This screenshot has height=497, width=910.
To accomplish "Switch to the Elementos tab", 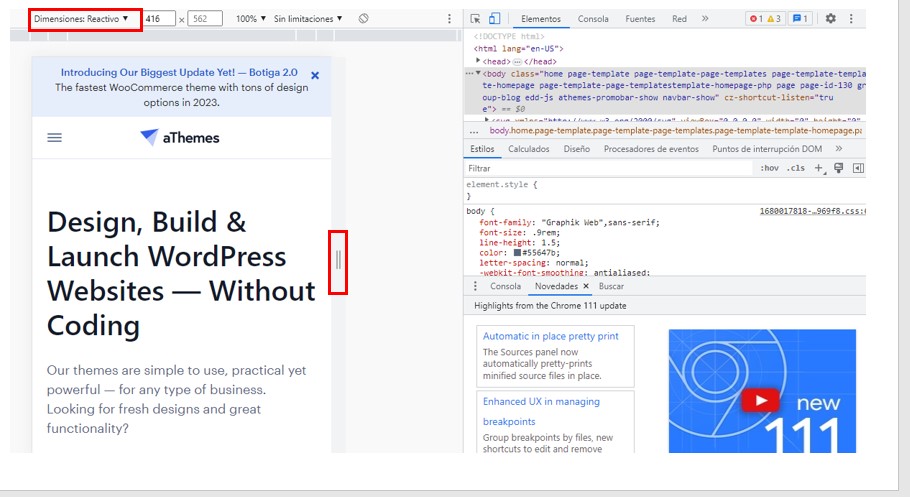I will [x=541, y=19].
